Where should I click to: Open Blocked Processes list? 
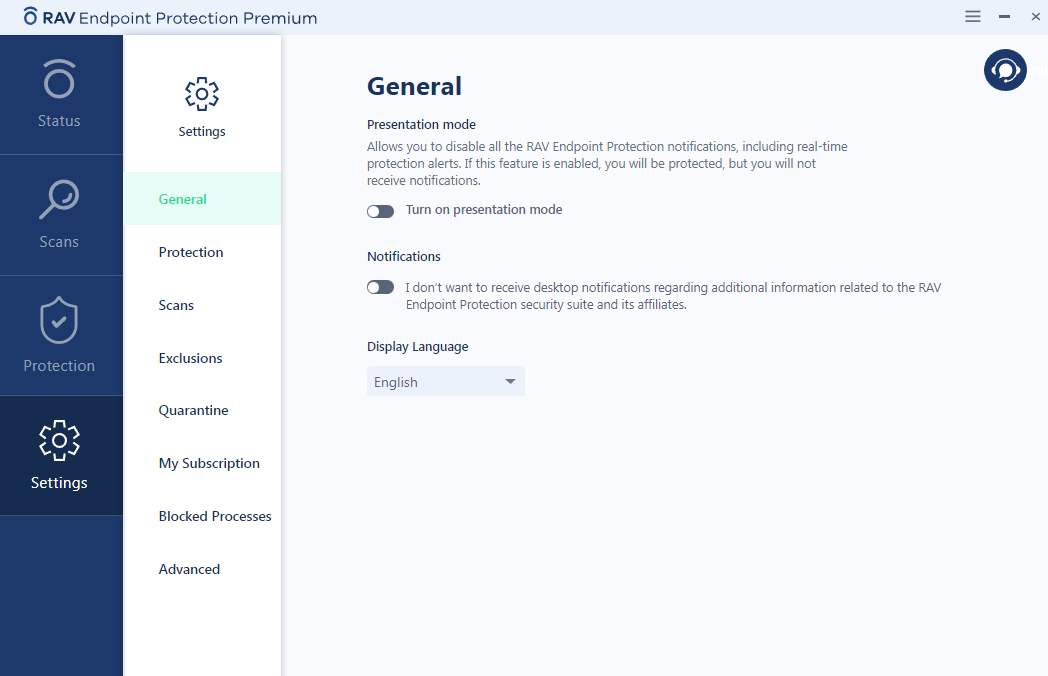pyautogui.click(x=215, y=516)
